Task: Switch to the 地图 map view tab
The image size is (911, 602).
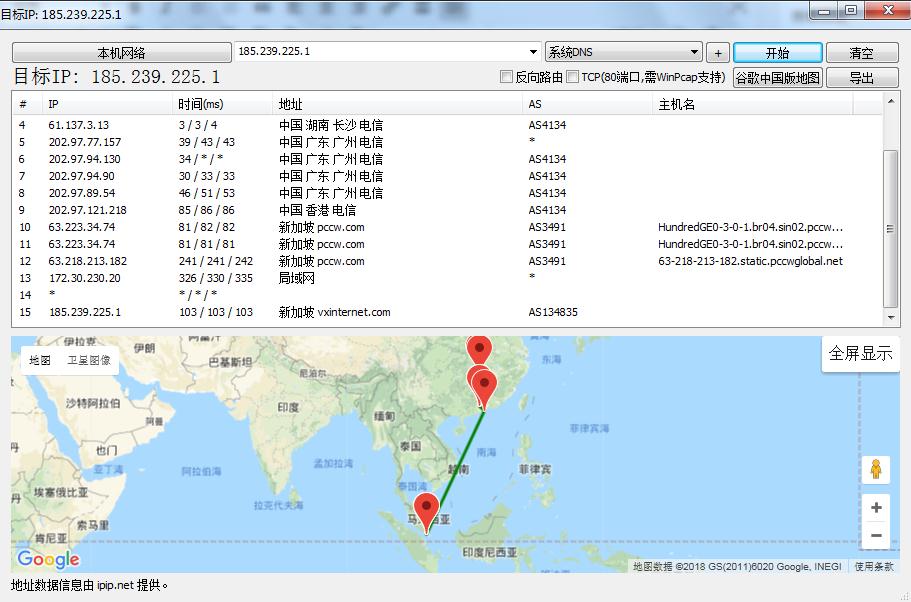Action: pyautogui.click(x=38, y=359)
